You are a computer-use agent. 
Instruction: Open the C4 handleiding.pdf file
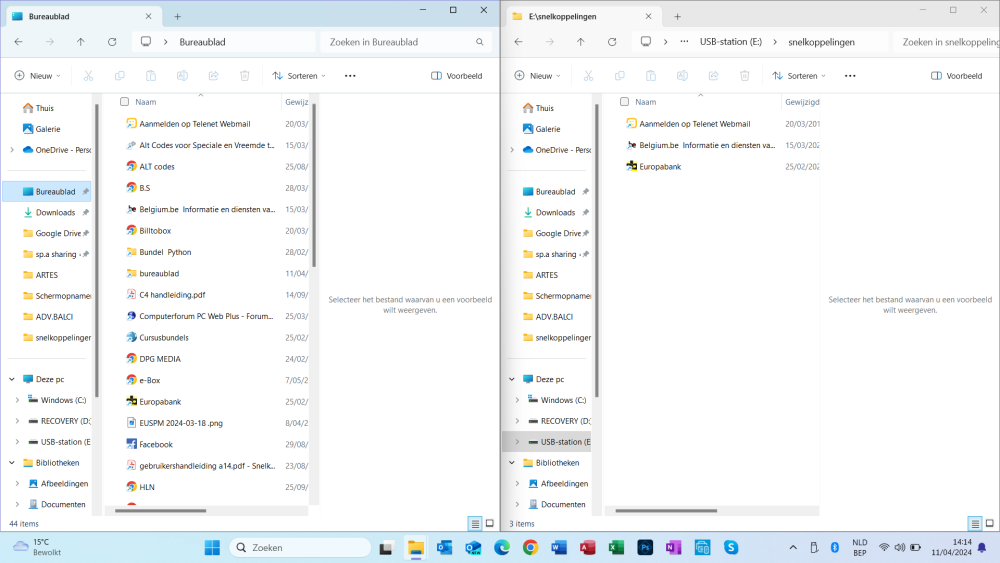coord(172,295)
